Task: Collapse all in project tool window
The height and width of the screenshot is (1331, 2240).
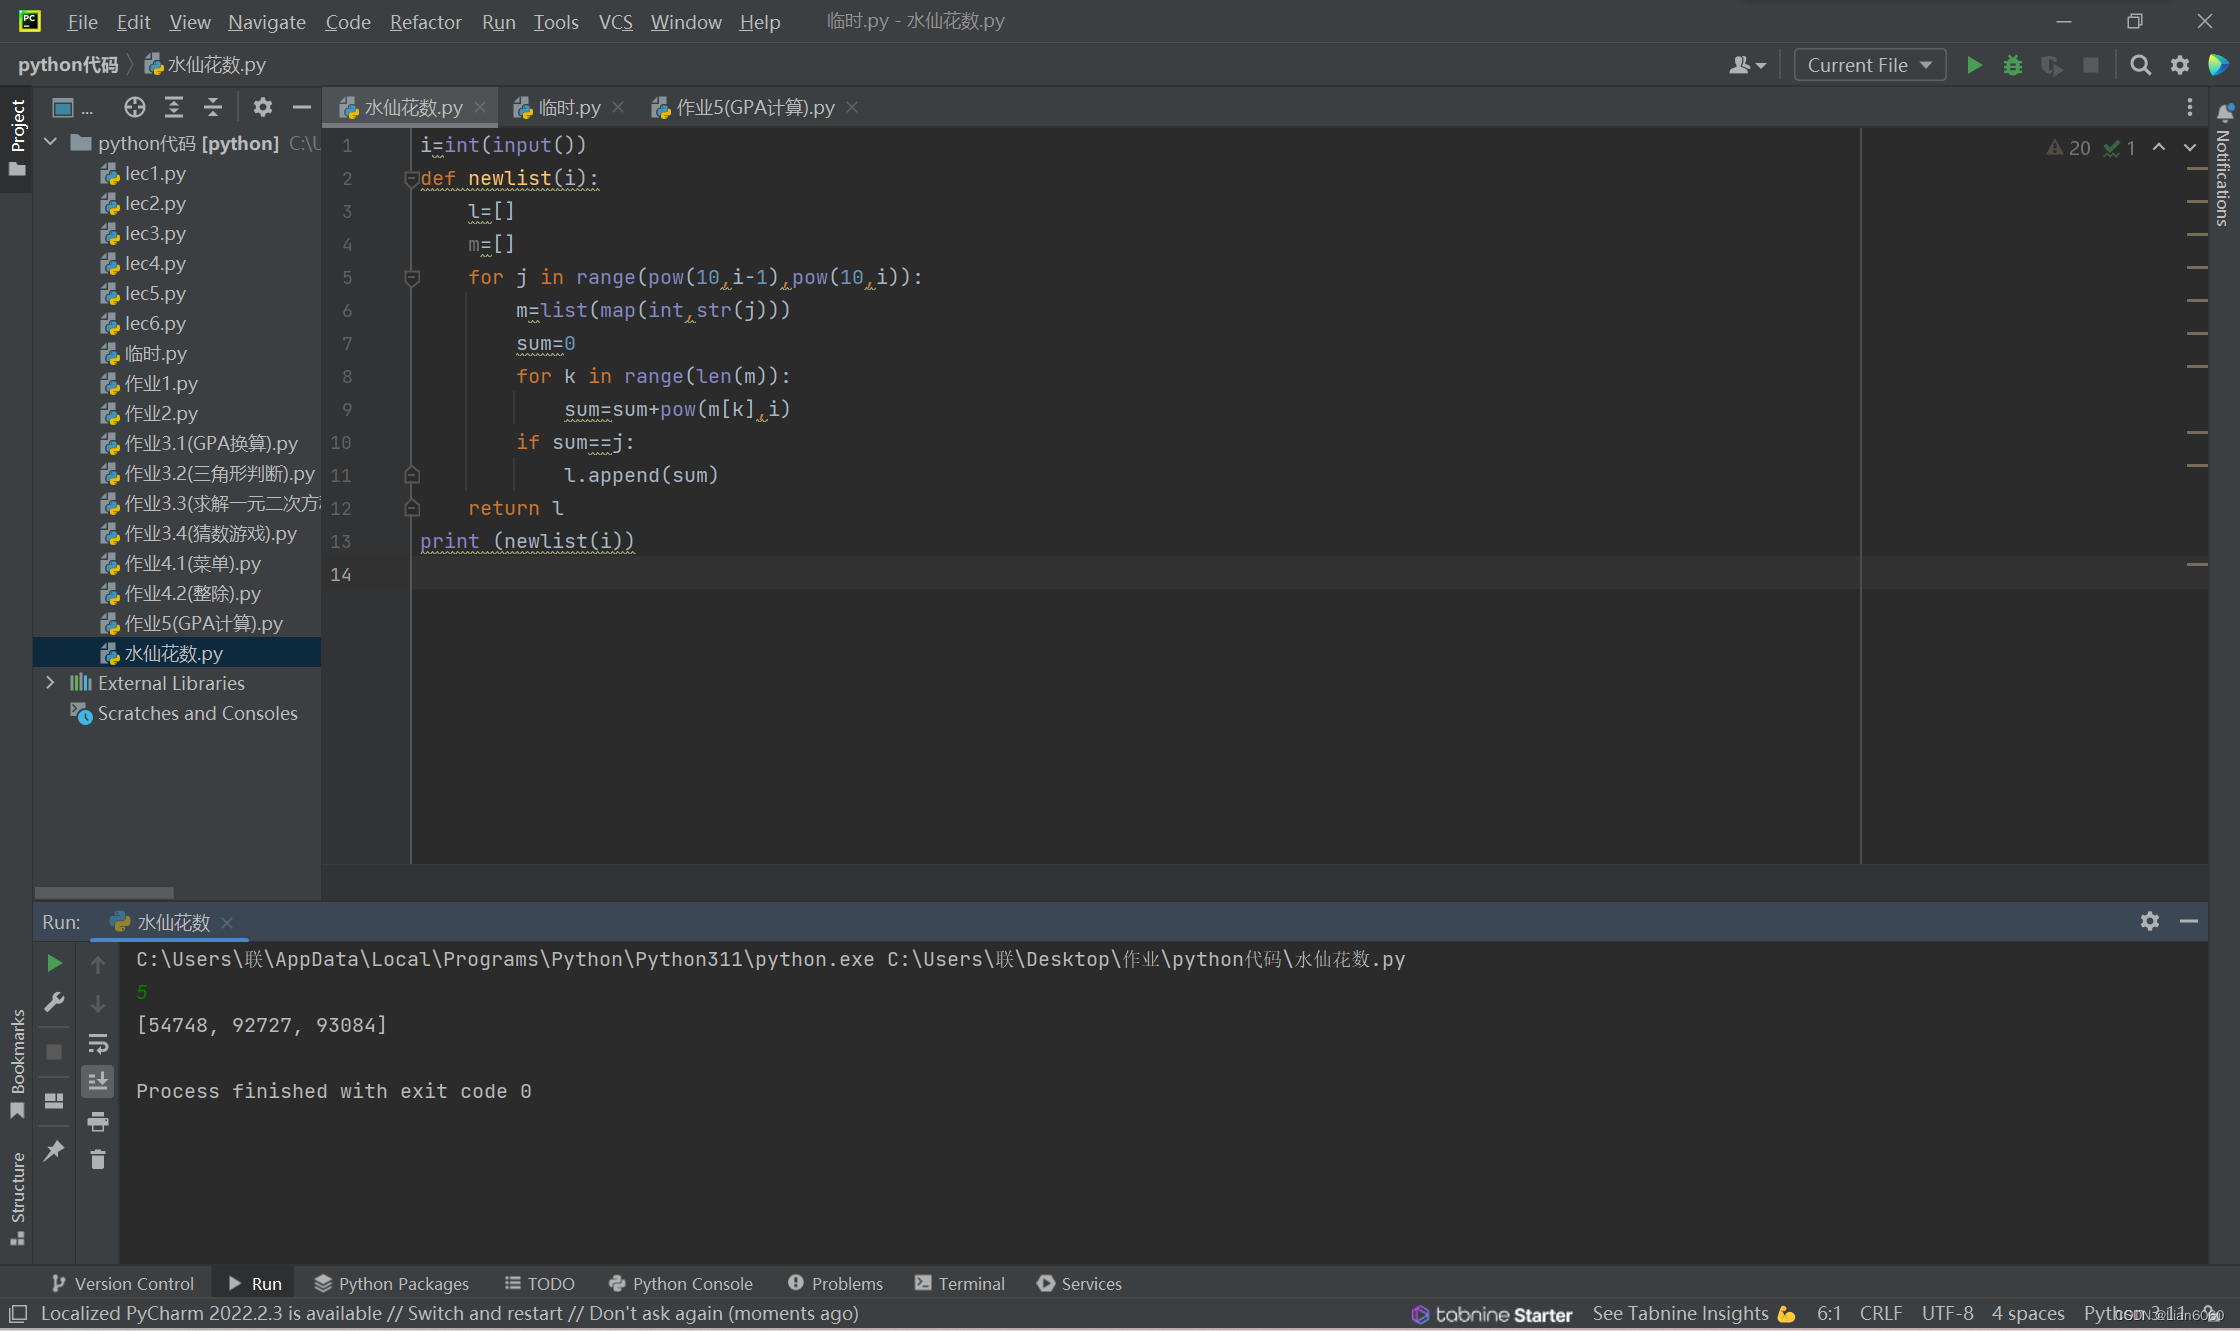Action: pyautogui.click(x=213, y=107)
